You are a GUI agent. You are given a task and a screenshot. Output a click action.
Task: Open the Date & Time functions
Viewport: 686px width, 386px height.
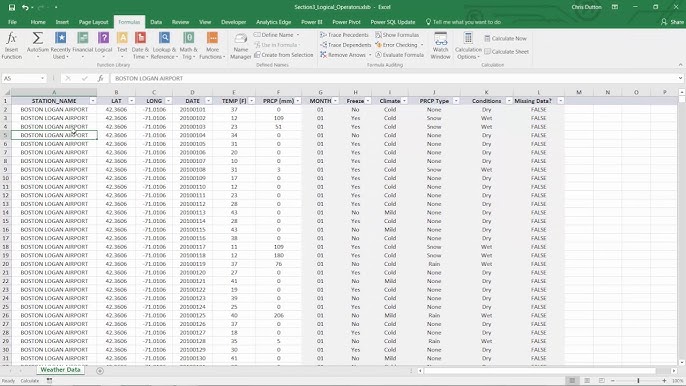pyautogui.click(x=140, y=45)
